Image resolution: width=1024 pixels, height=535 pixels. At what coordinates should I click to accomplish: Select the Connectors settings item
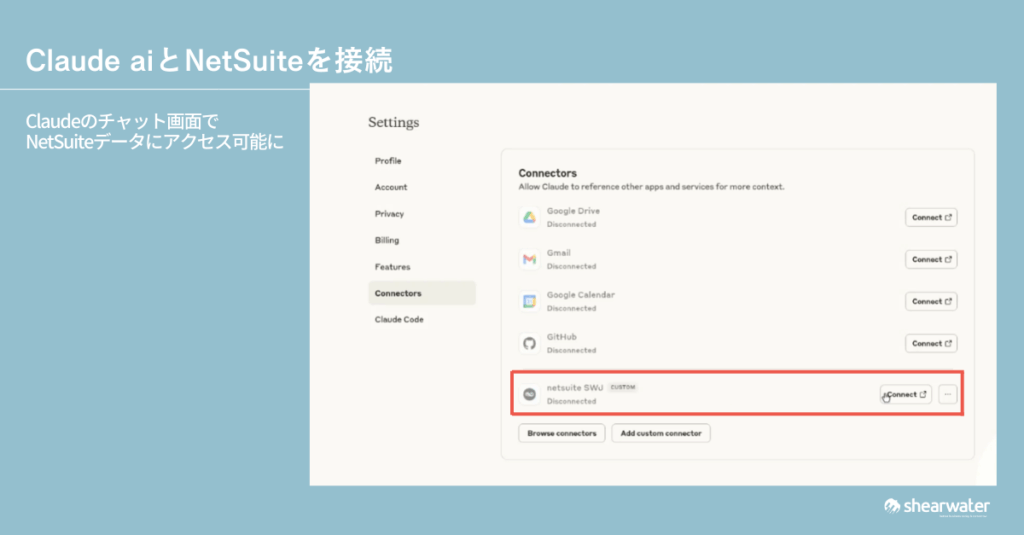(x=422, y=293)
